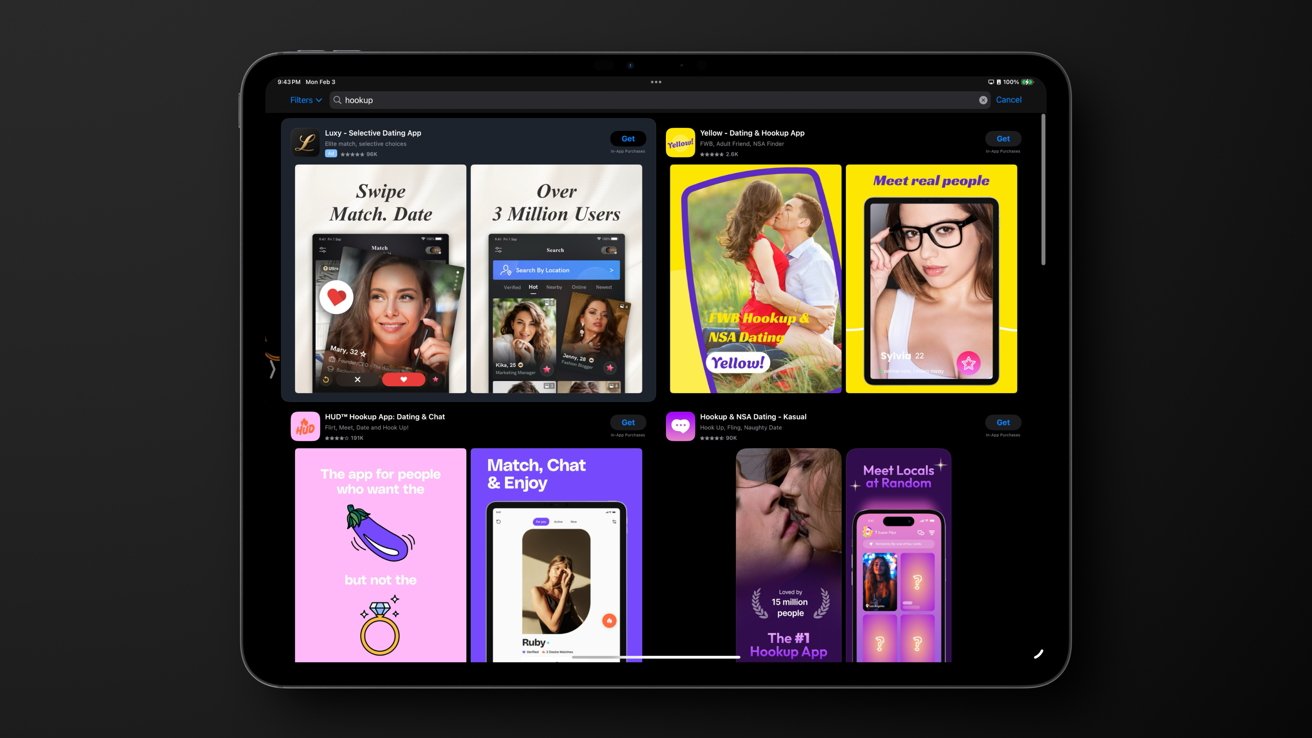The width and height of the screenshot is (1312, 738).
Task: Open the HUD app icon
Action: 305,426
